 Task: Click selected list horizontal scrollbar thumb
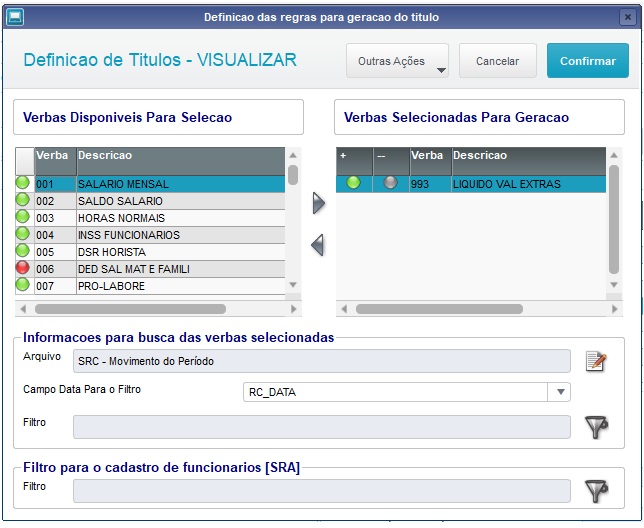tap(439, 309)
